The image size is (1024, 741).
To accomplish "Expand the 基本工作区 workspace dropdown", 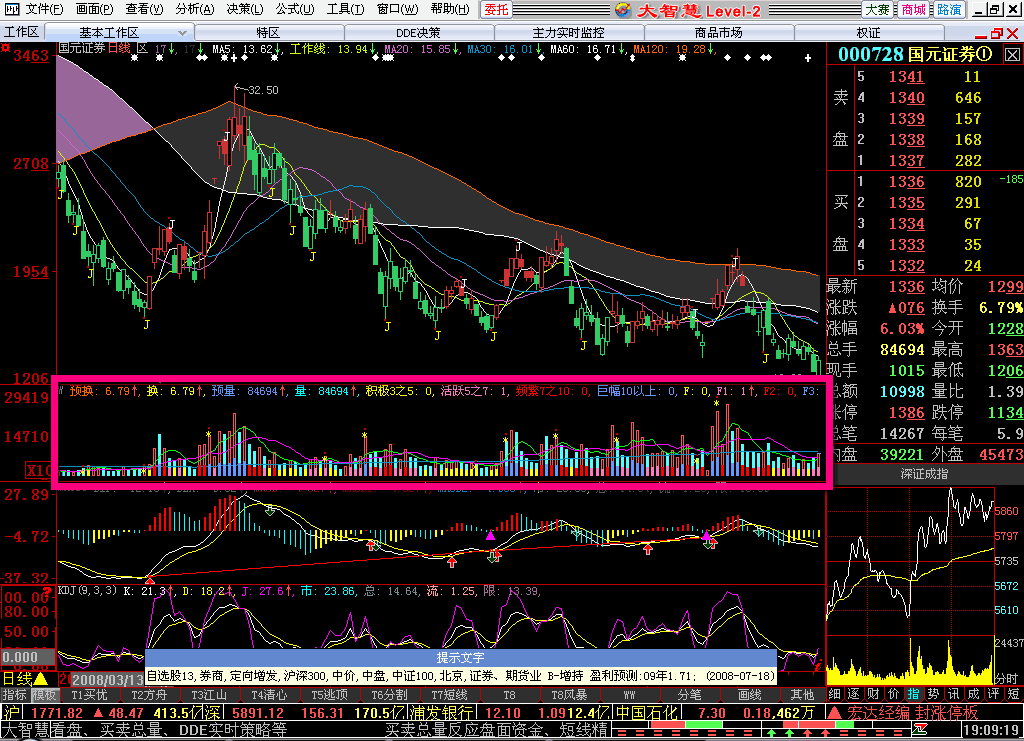I will point(182,33).
